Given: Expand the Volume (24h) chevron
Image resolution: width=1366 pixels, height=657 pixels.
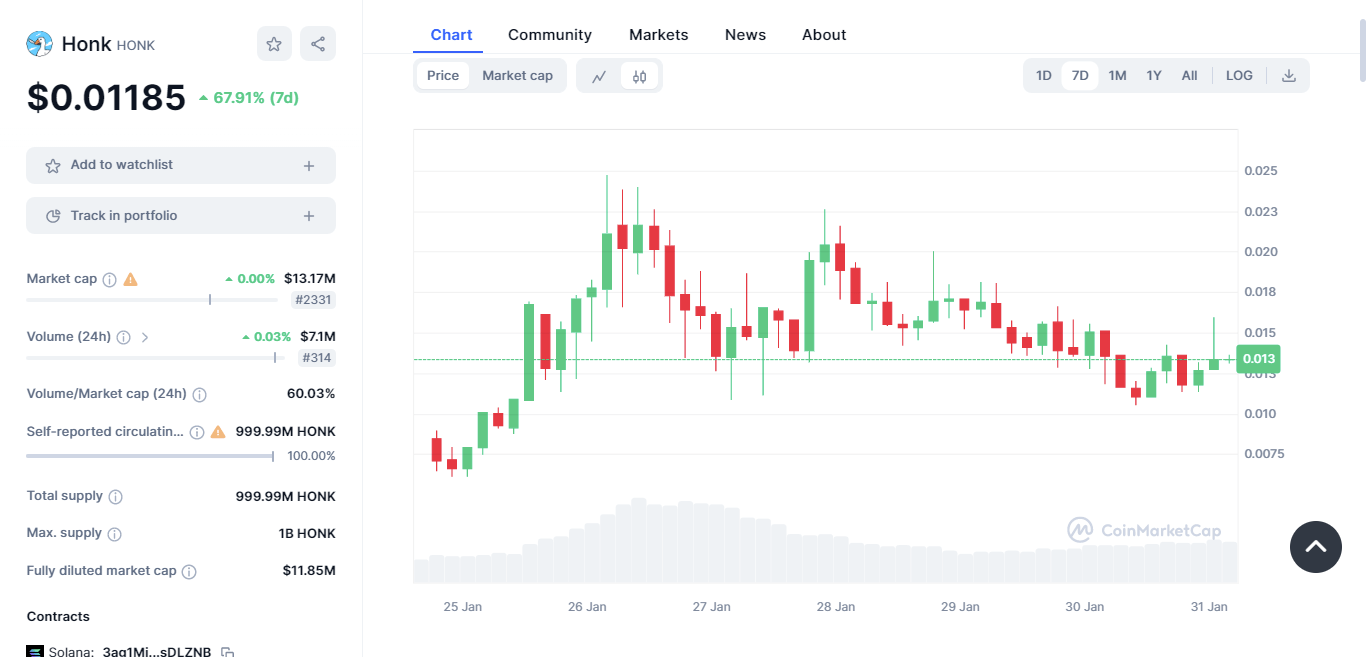Looking at the screenshot, I should point(145,337).
